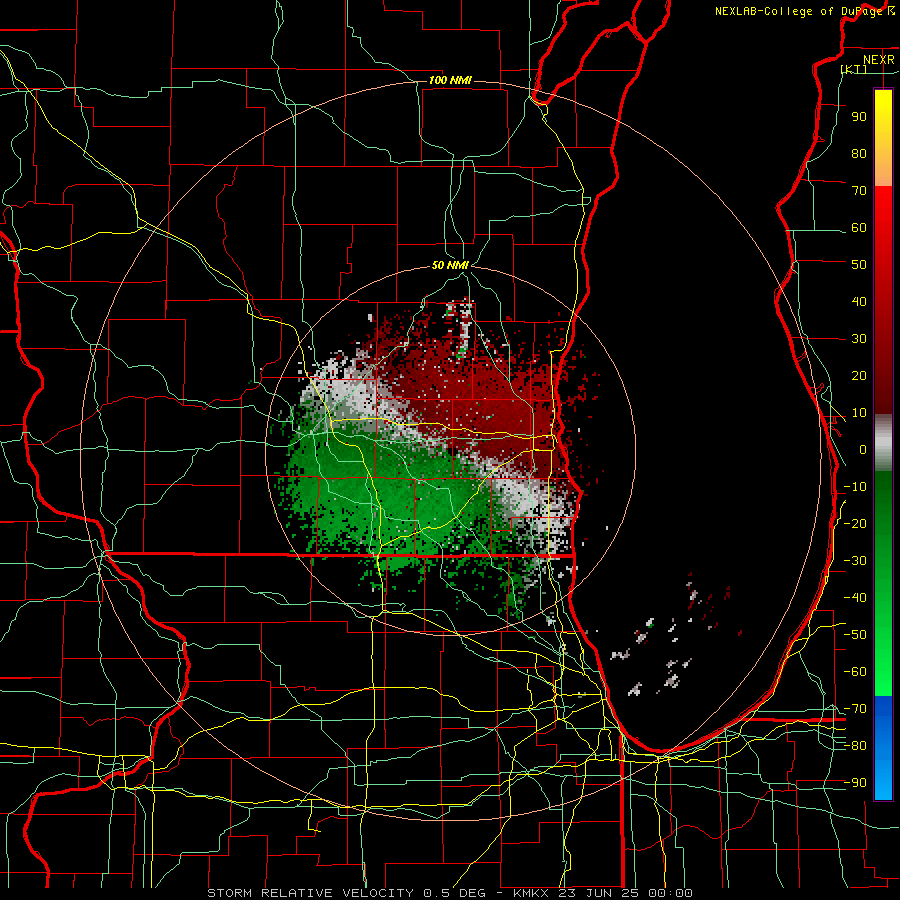
Task: Click the '70' label on velocity scale
Action: (859, 191)
